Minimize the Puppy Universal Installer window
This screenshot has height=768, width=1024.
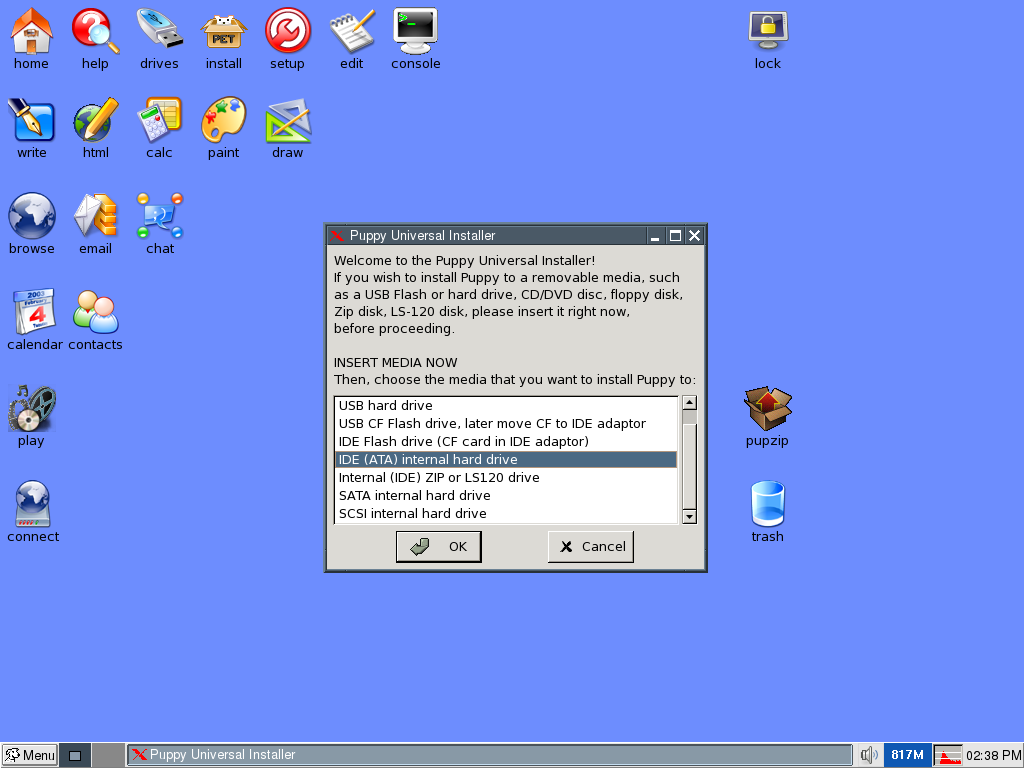pyautogui.click(x=655, y=236)
